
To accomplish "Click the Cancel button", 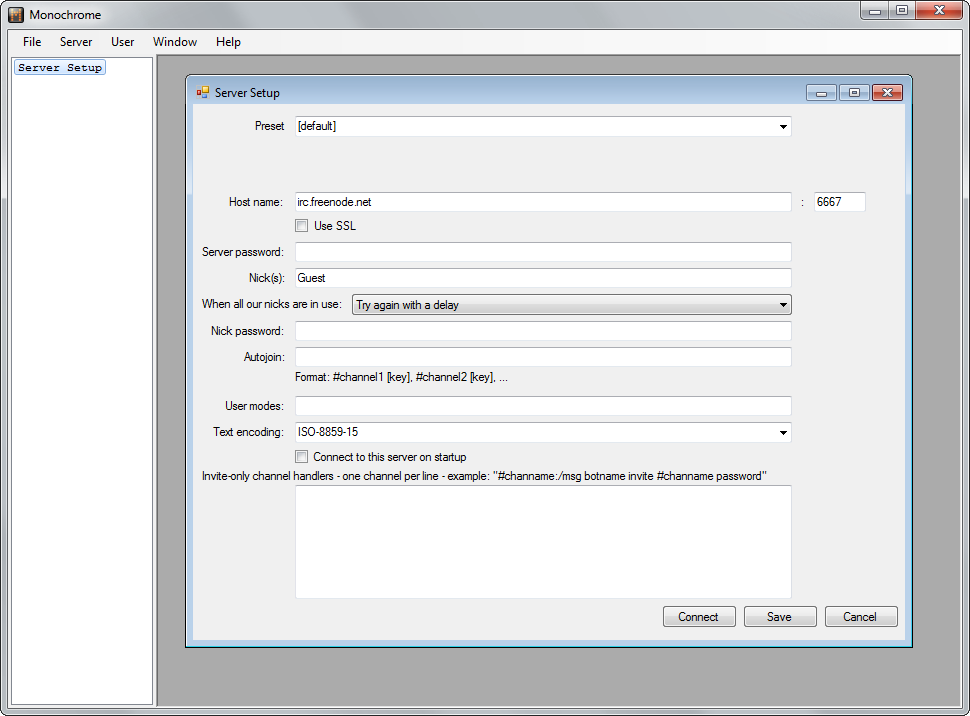I will click(861, 617).
